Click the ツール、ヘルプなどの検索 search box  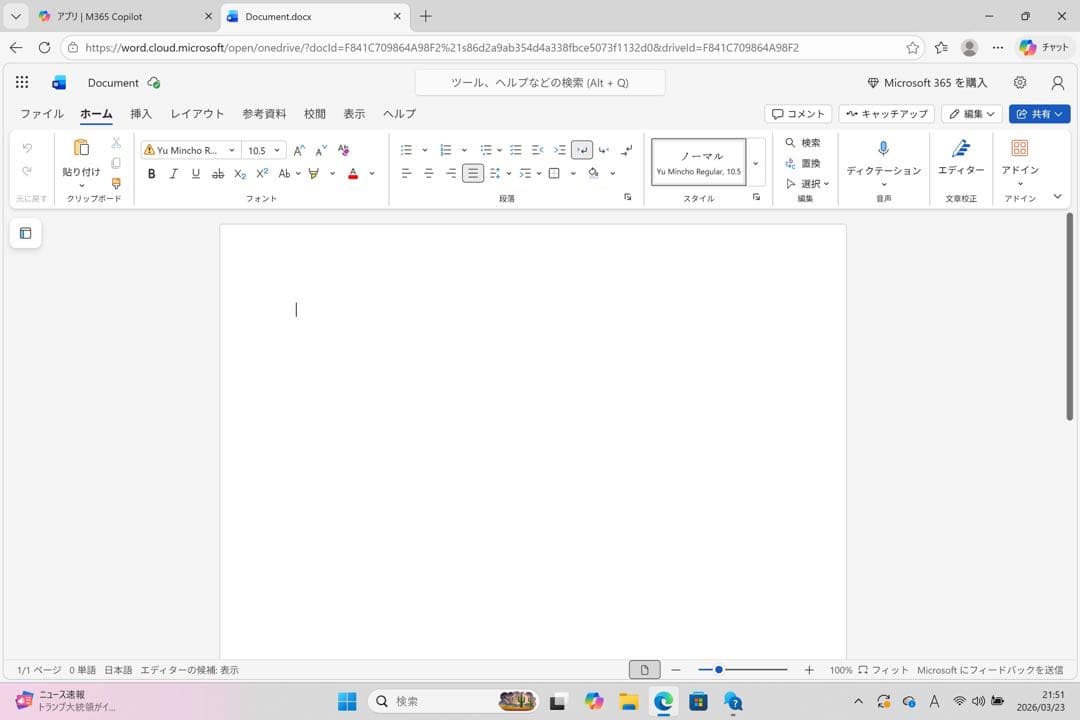pos(540,83)
